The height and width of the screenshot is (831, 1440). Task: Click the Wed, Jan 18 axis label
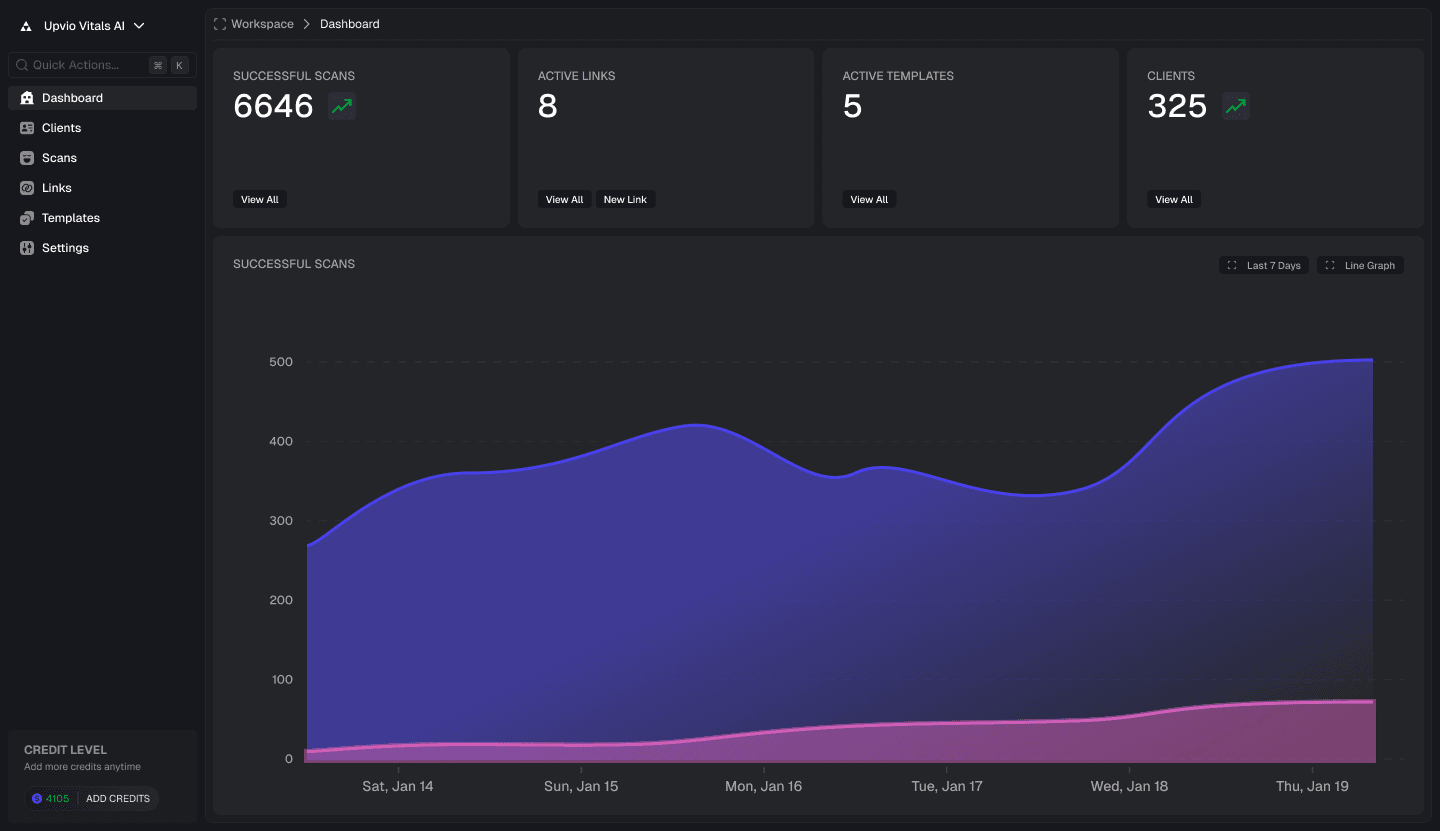1129,786
